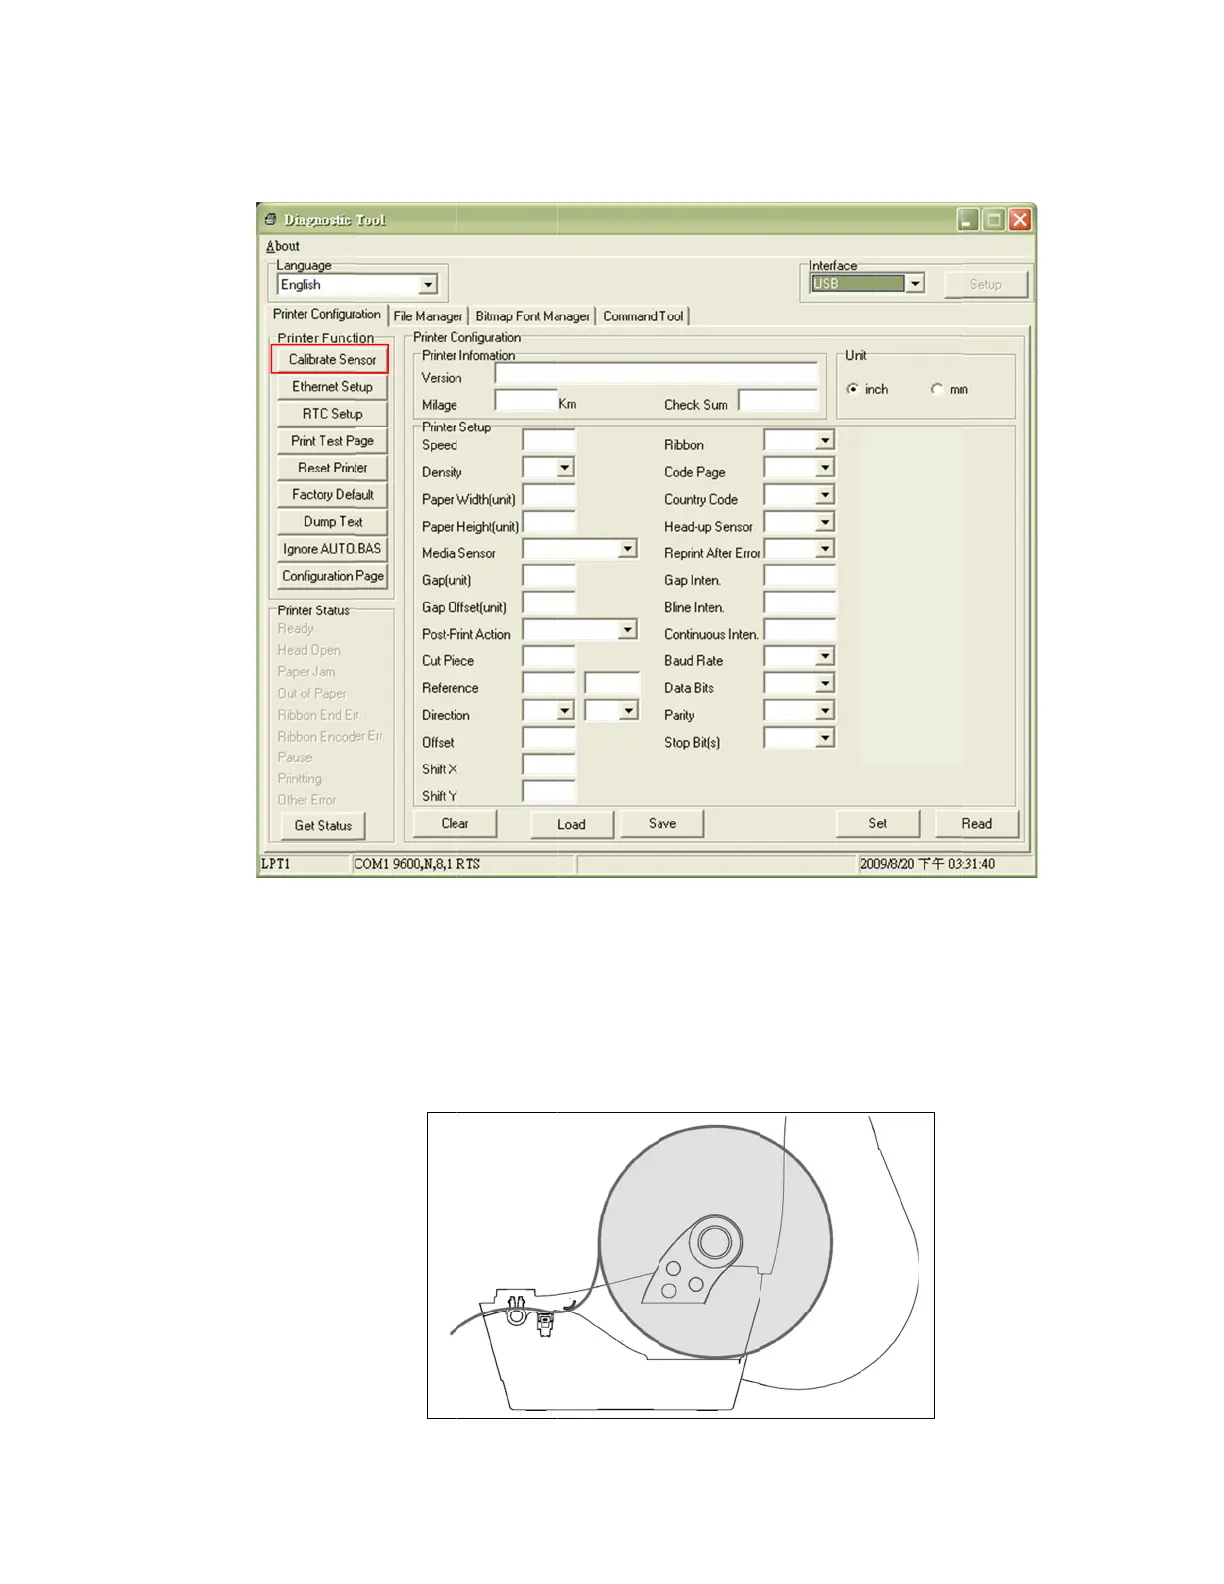Open the Ribbon dropdown
The image size is (1224, 1584).
[825, 441]
